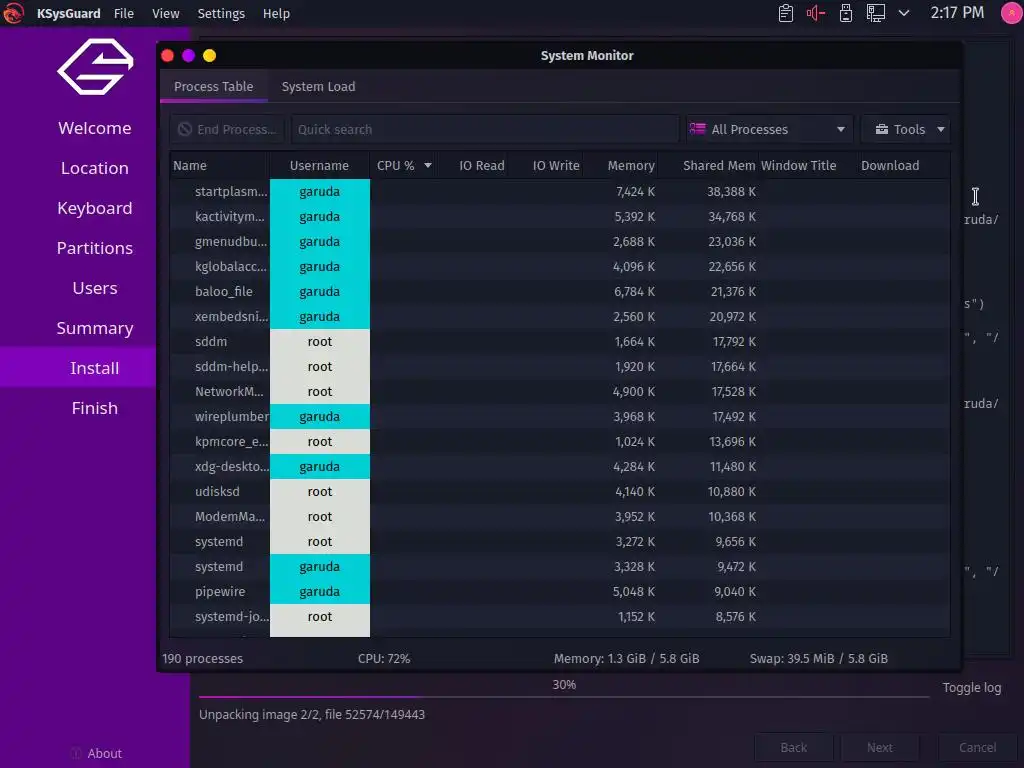The width and height of the screenshot is (1024, 768).
Task: Click the About link in installer sidebar
Action: point(97,754)
